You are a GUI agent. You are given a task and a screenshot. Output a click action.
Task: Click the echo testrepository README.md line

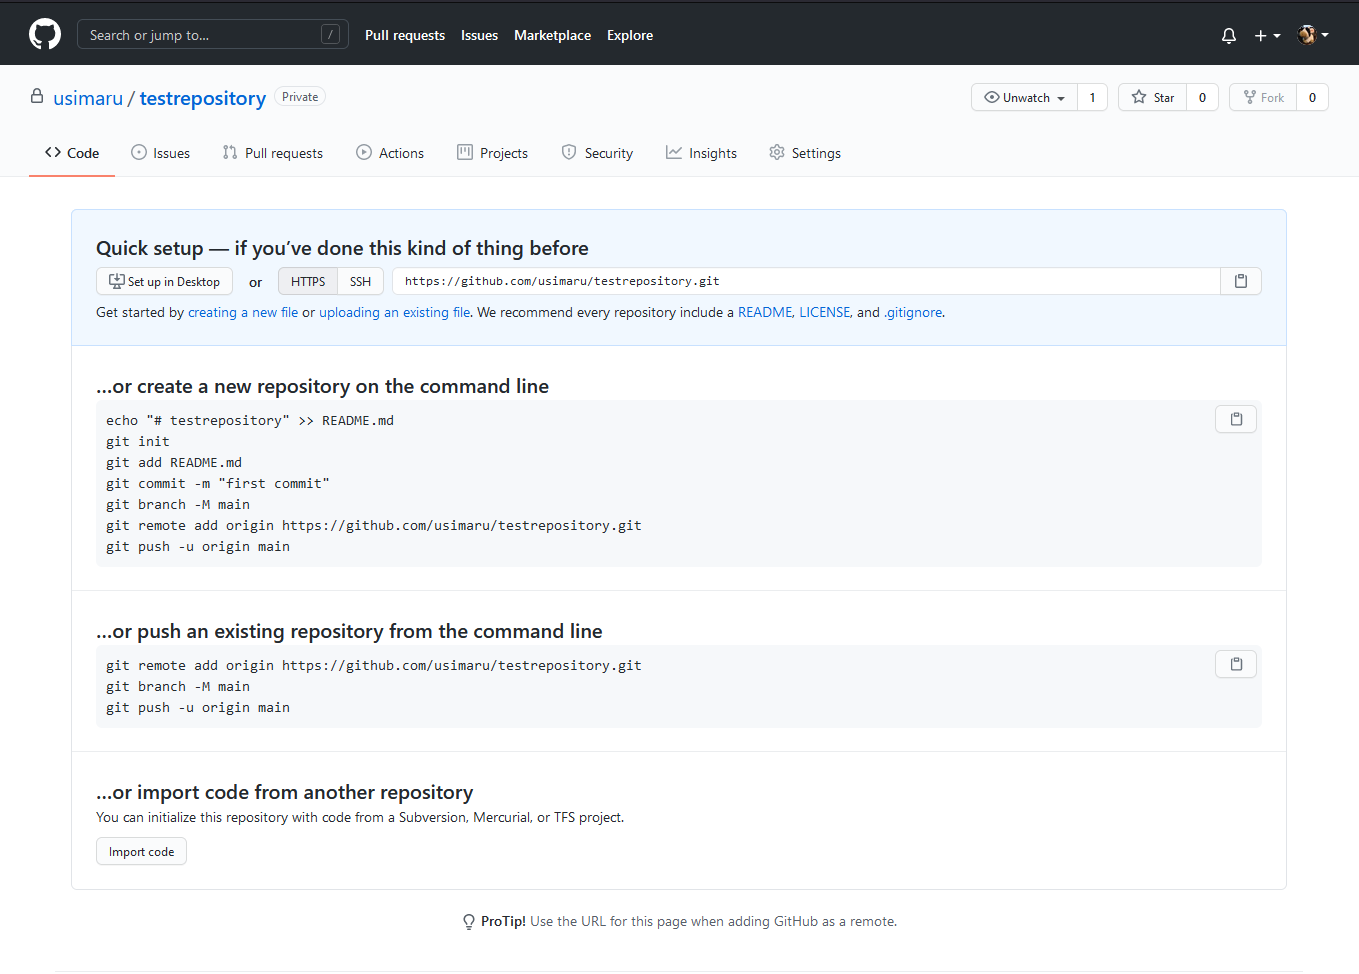click(250, 420)
